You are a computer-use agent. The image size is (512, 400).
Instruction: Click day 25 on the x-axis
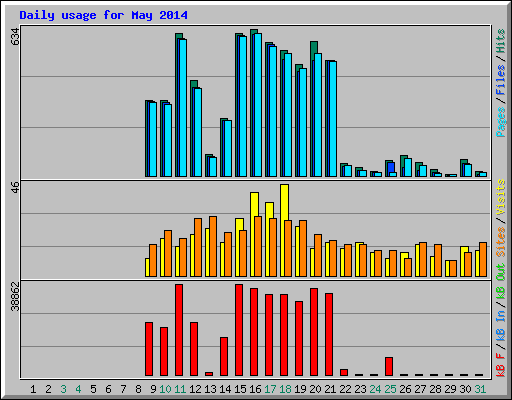coord(390,389)
